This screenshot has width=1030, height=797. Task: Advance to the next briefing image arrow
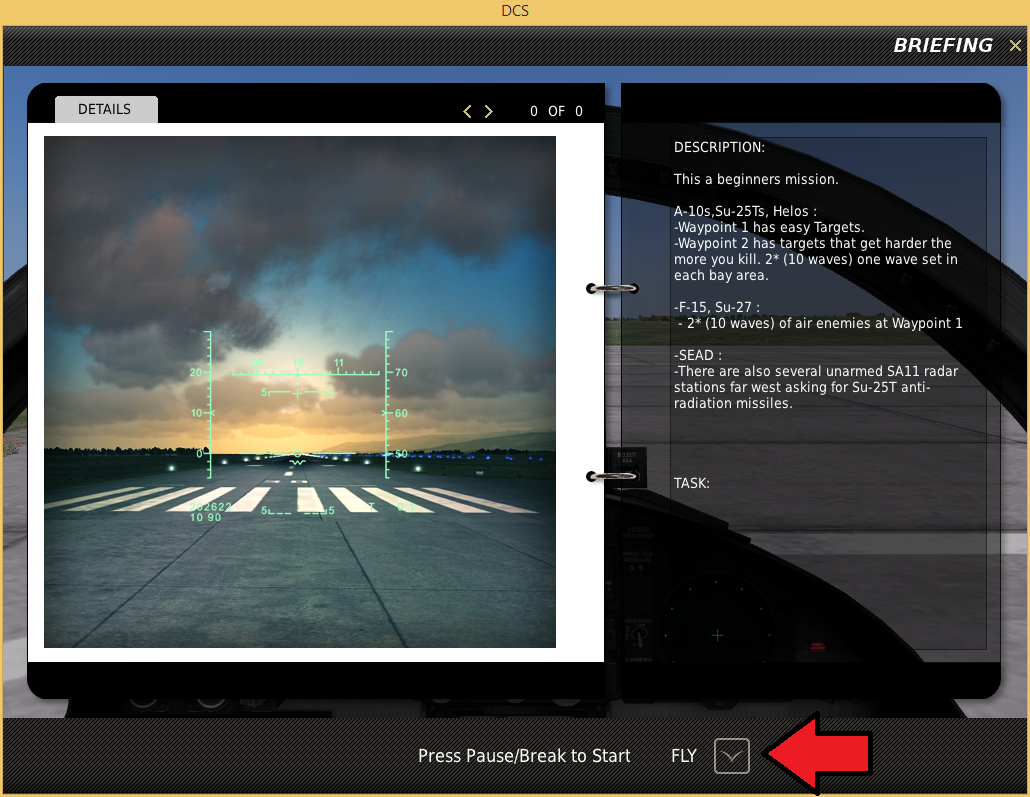[x=488, y=111]
